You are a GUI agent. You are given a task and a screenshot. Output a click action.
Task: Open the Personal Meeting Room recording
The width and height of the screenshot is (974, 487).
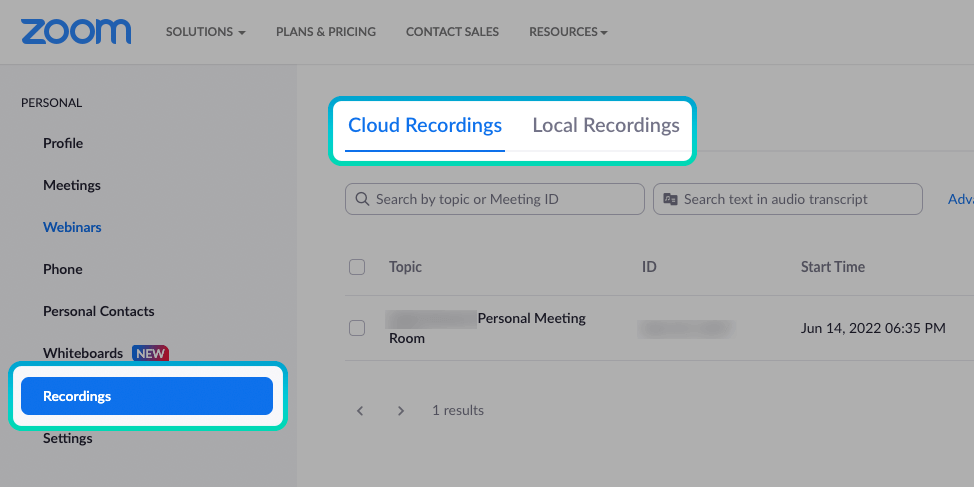click(x=488, y=328)
